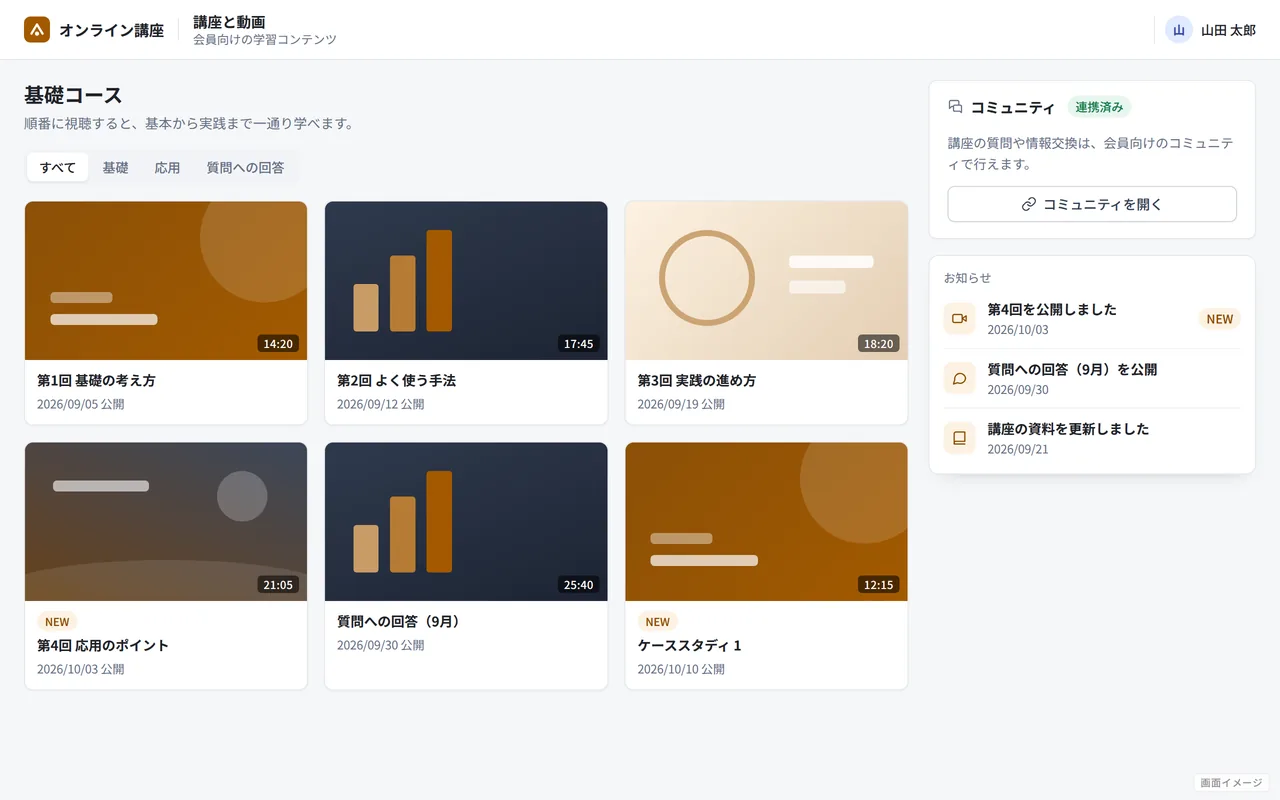The width and height of the screenshot is (1280, 800).
Task: Play the 第1回 基礎の考え方 video thumbnail
Action: (x=166, y=281)
